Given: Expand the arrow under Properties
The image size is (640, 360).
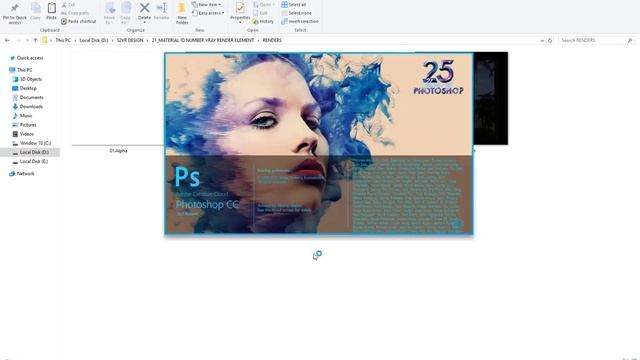Looking at the screenshot, I should 240,22.
